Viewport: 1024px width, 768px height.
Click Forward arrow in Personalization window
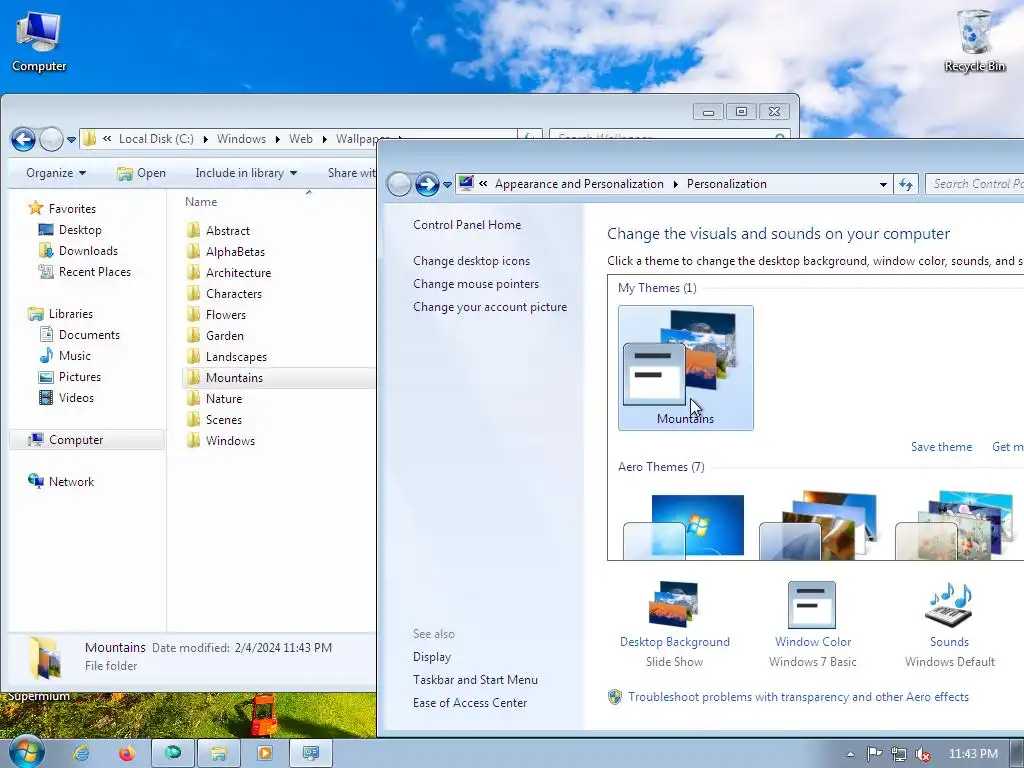tap(427, 184)
